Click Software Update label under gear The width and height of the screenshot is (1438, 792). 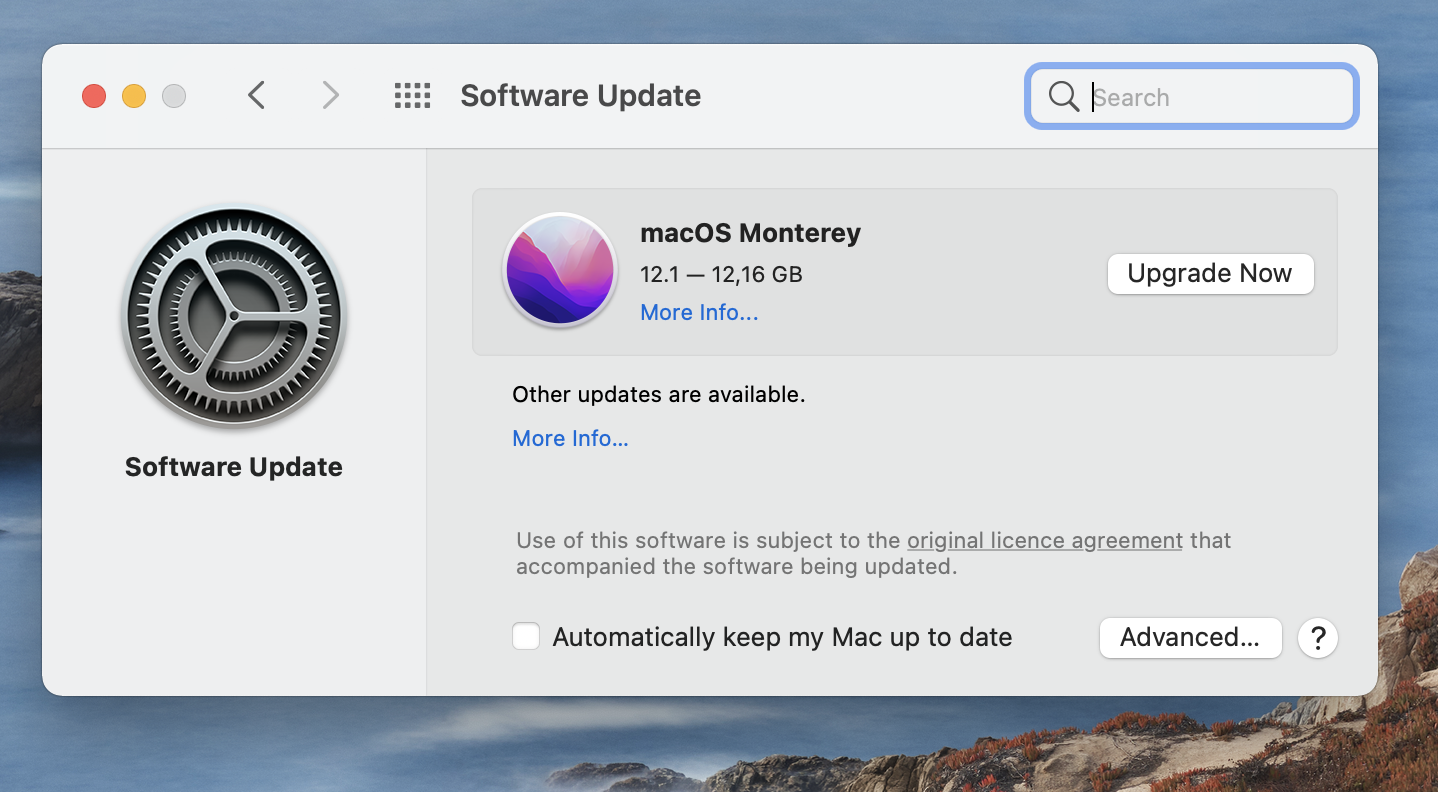(x=234, y=467)
